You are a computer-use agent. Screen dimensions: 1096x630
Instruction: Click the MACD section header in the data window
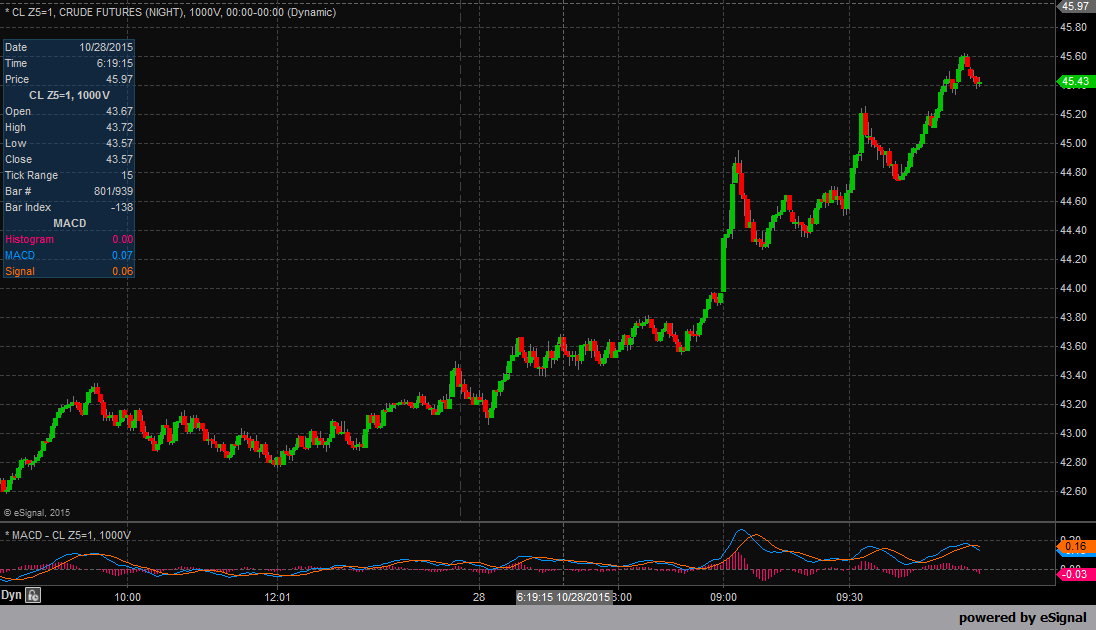point(68,224)
